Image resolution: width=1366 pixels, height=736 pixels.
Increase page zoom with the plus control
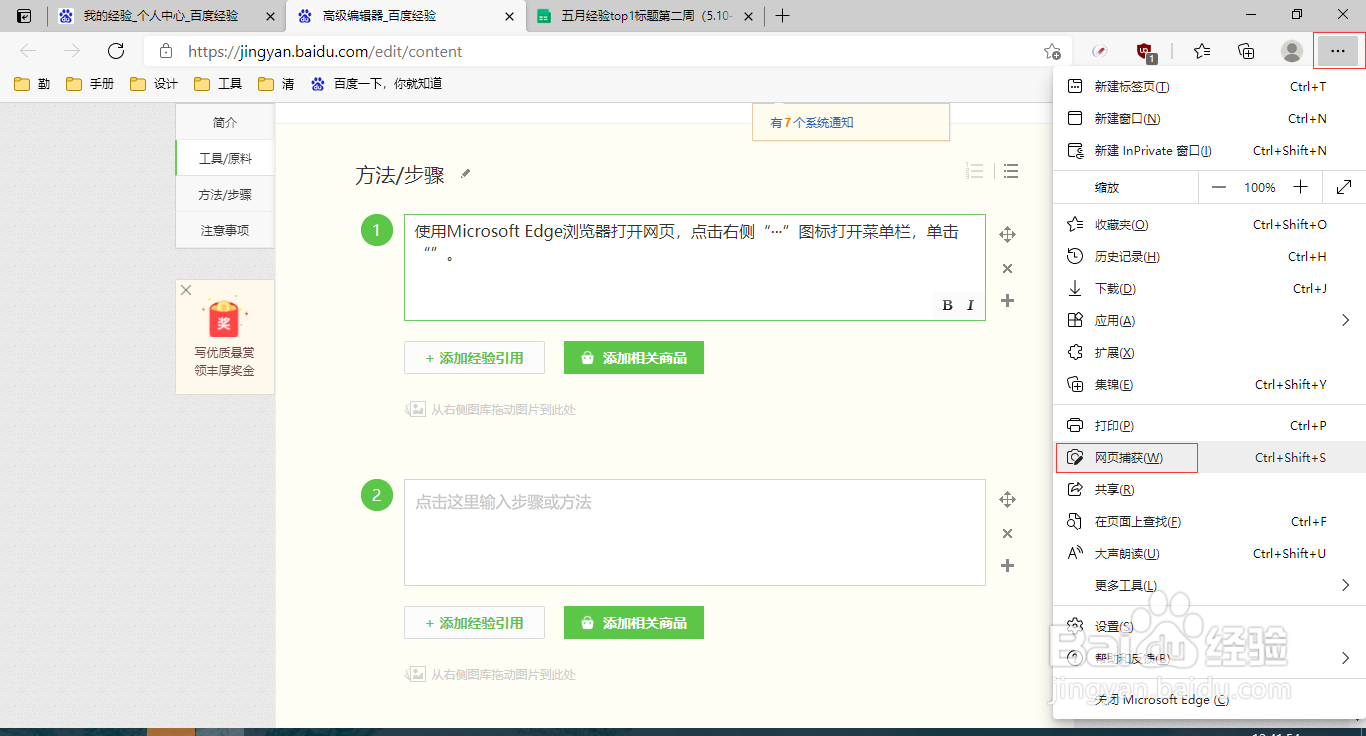point(1300,187)
